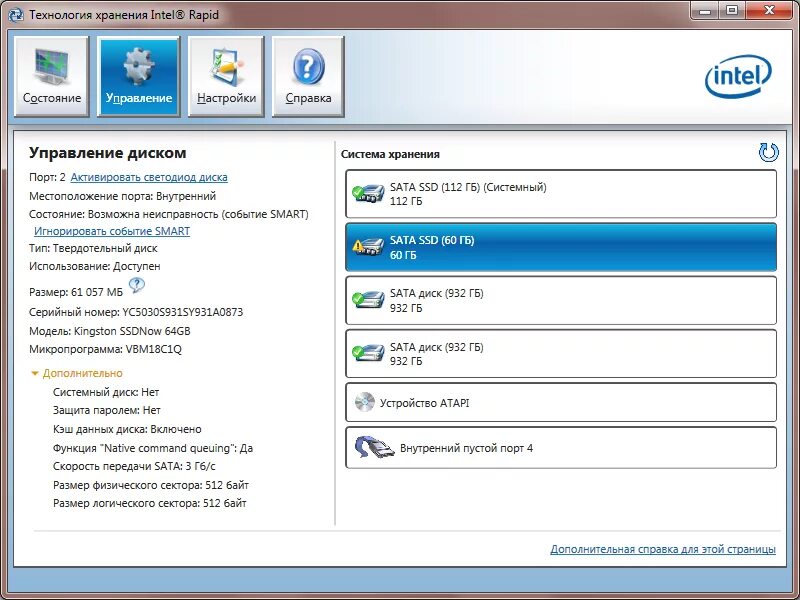Click Активировать светодиод диска link
The image size is (800, 600).
coord(149,177)
